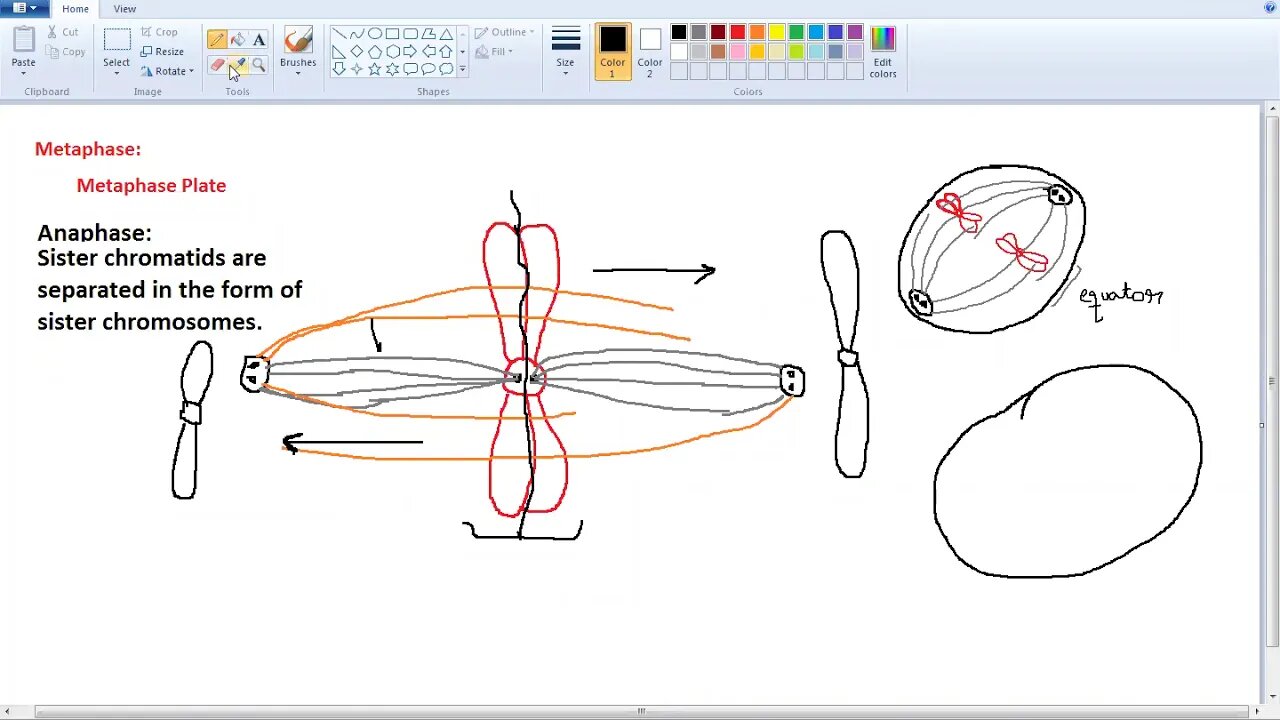Select the Eraser tool
1280x720 pixels.
pyautogui.click(x=217, y=65)
